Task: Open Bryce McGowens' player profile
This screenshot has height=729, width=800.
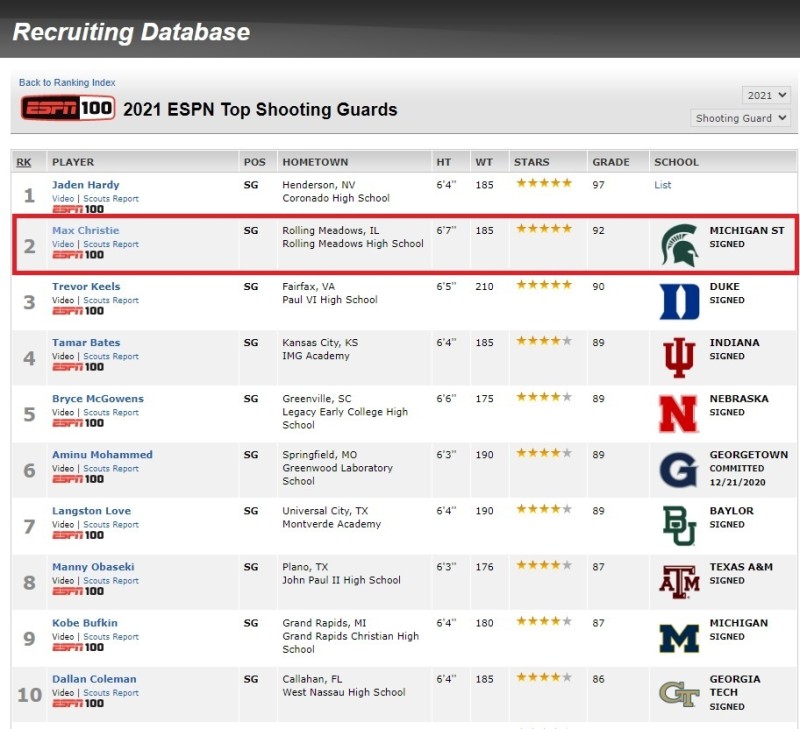Action: pos(98,399)
